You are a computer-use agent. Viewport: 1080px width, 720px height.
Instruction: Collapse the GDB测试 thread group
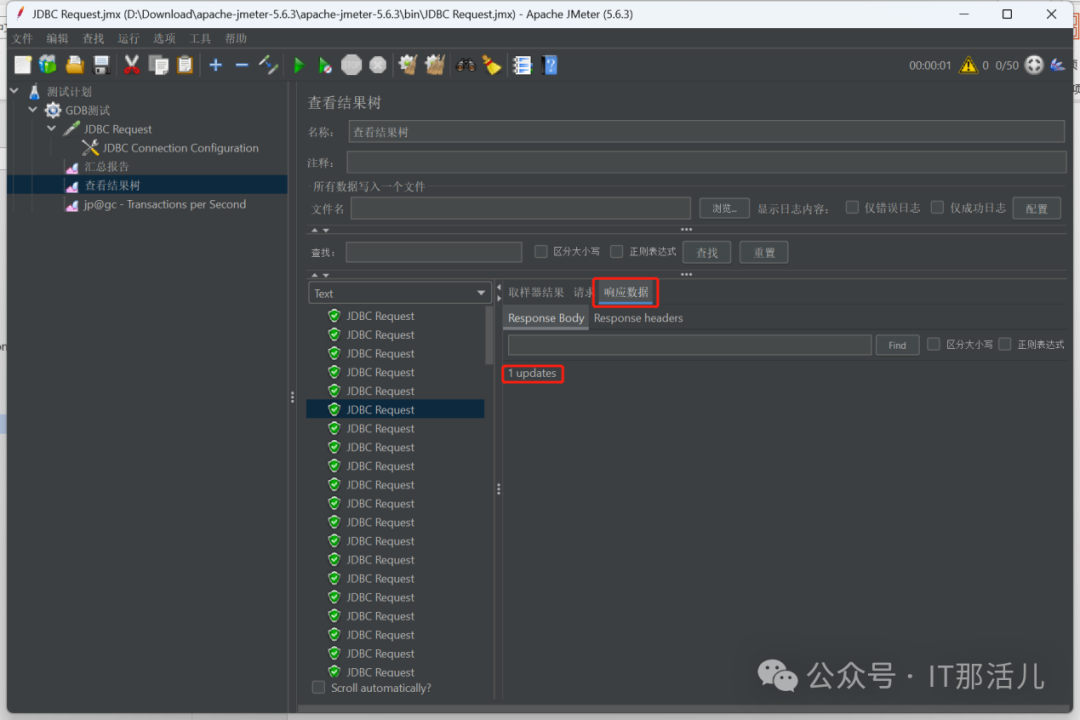pos(32,109)
